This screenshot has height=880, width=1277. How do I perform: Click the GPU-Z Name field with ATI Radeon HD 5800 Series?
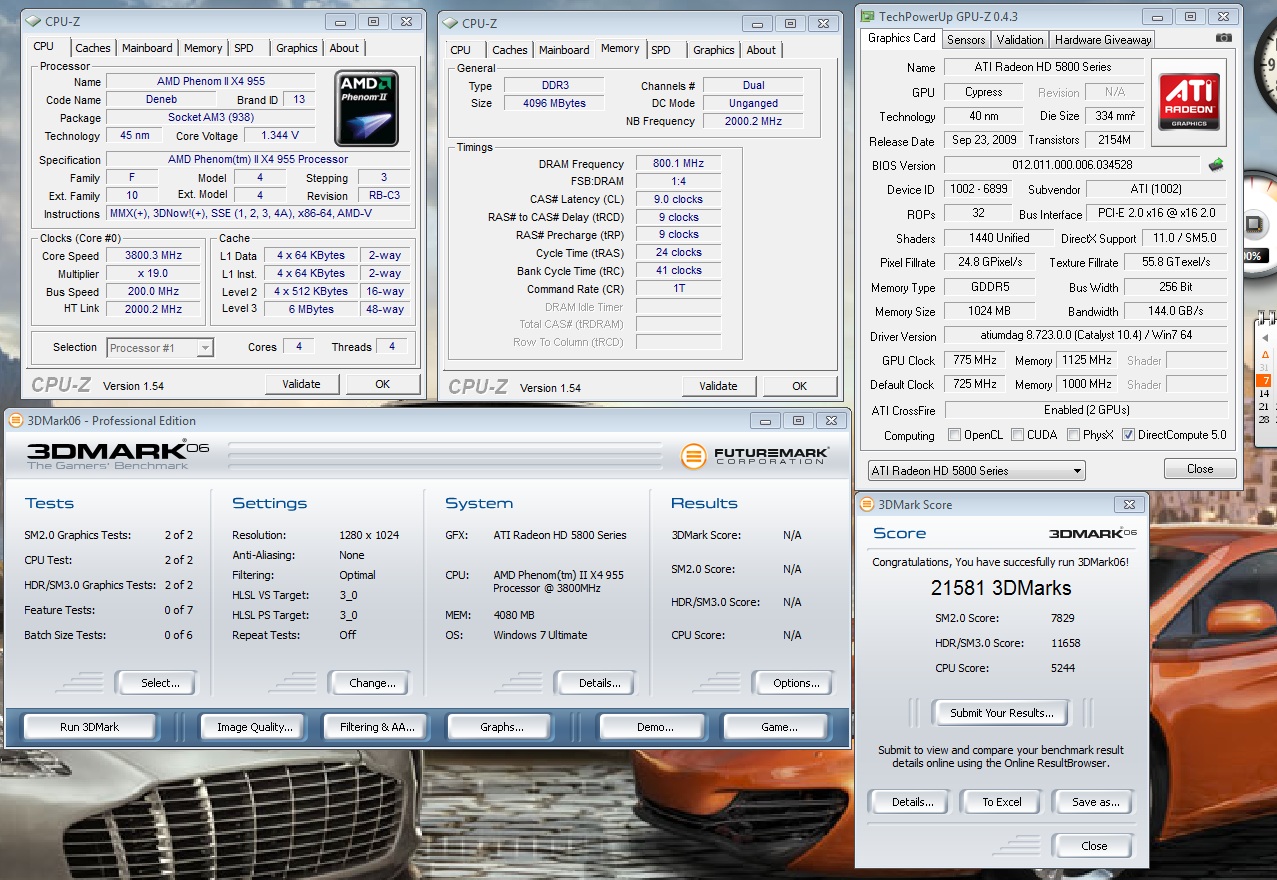pyautogui.click(x=1043, y=67)
